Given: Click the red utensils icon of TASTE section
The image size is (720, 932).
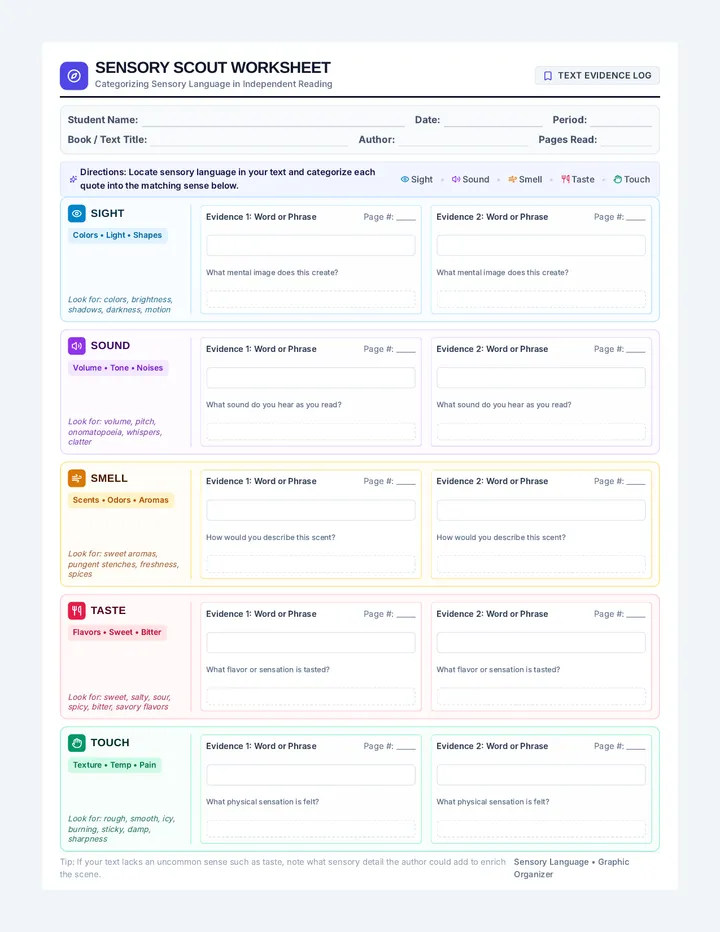Looking at the screenshot, I should 77,610.
